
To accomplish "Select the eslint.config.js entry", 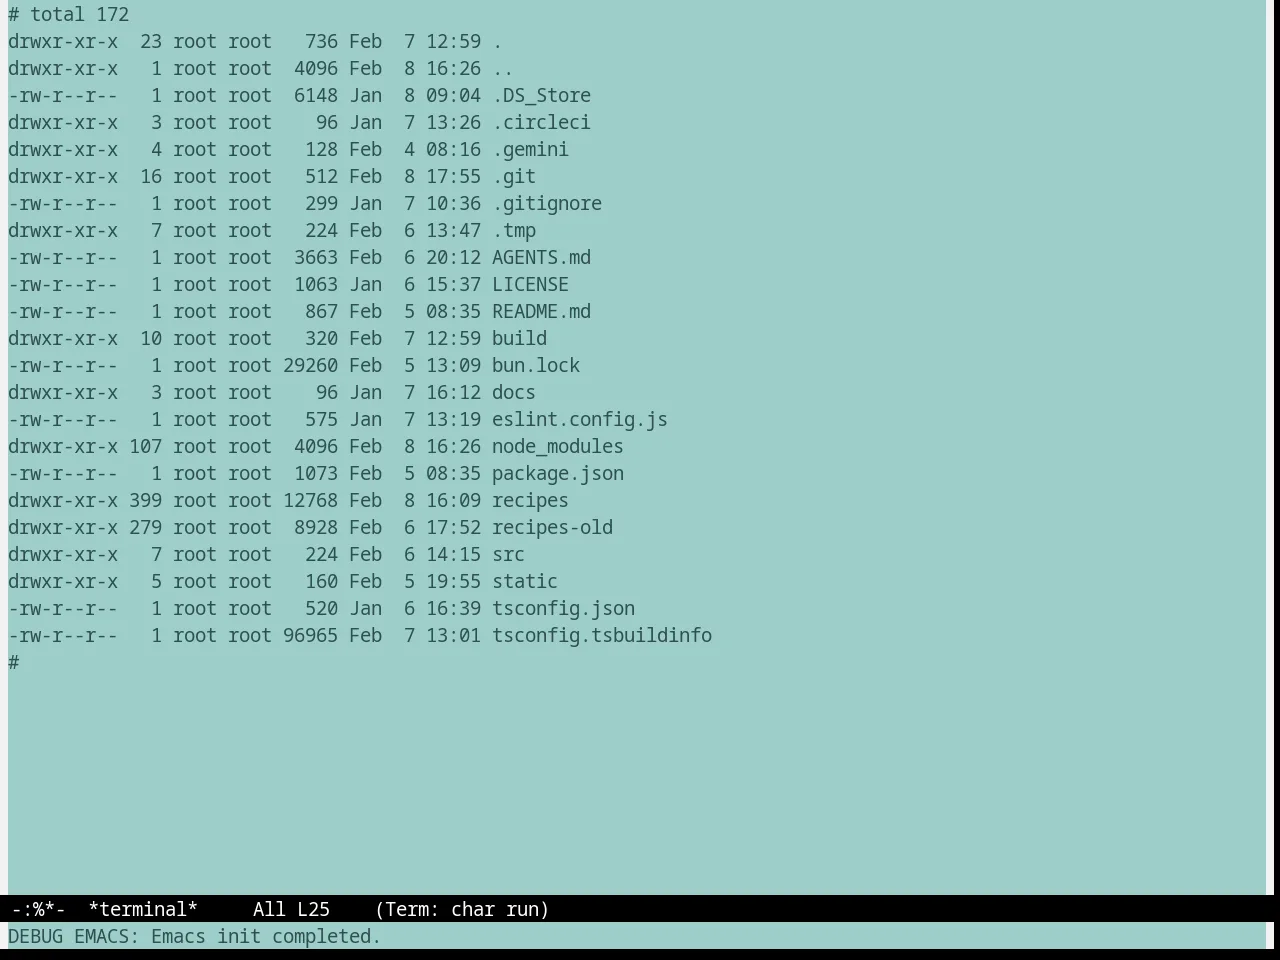I will 580,419.
